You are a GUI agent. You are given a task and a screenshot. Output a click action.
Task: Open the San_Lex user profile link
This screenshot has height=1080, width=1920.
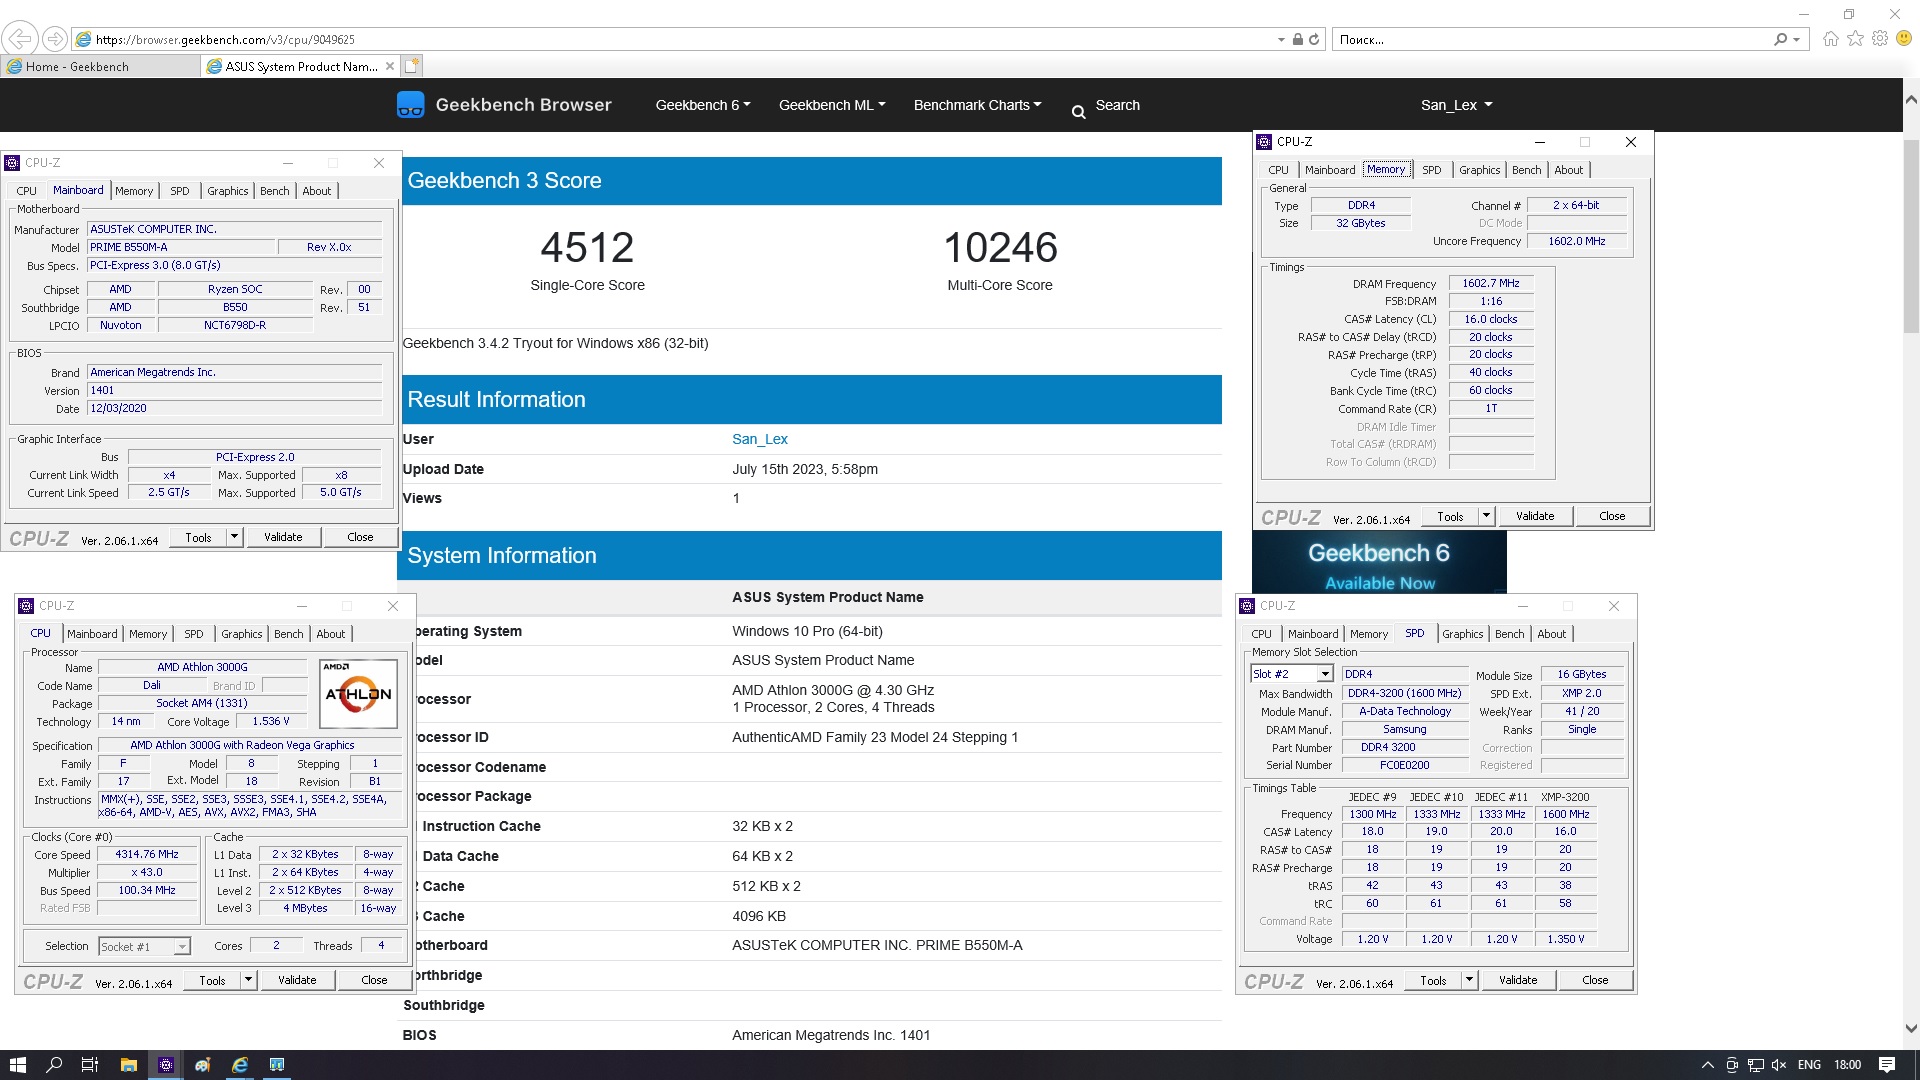[x=760, y=439]
